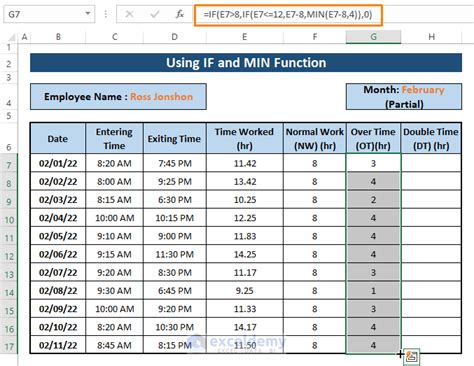The width and height of the screenshot is (474, 366).
Task: Select row 2 header
Action: click(x=9, y=63)
